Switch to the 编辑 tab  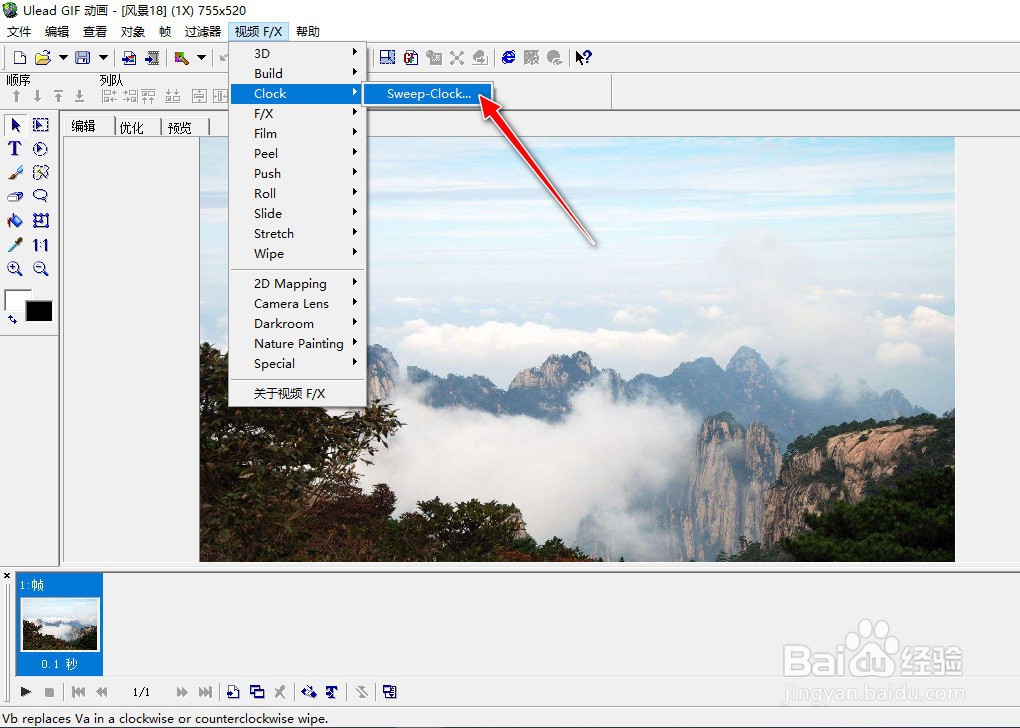[x=88, y=126]
